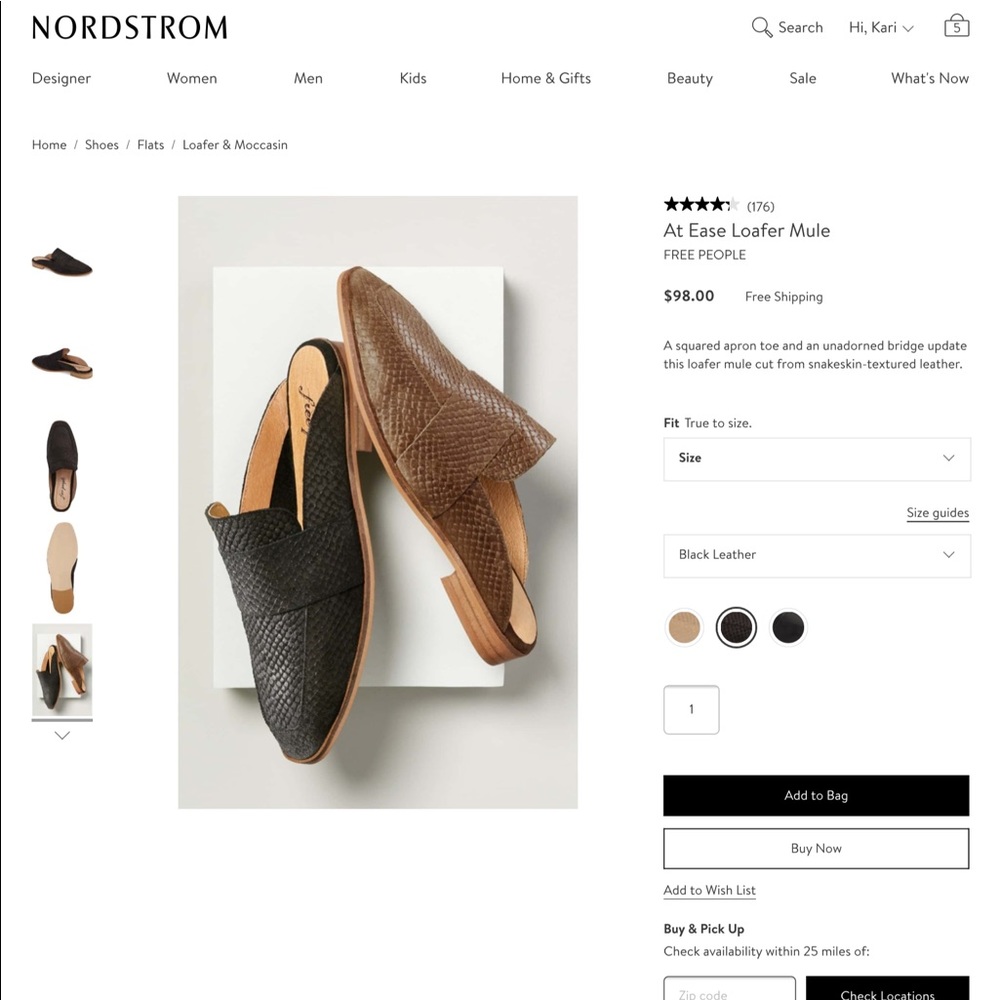This screenshot has height=1000, width=1000.
Task: Select the shoe sole thumbnail
Action: tap(62, 567)
